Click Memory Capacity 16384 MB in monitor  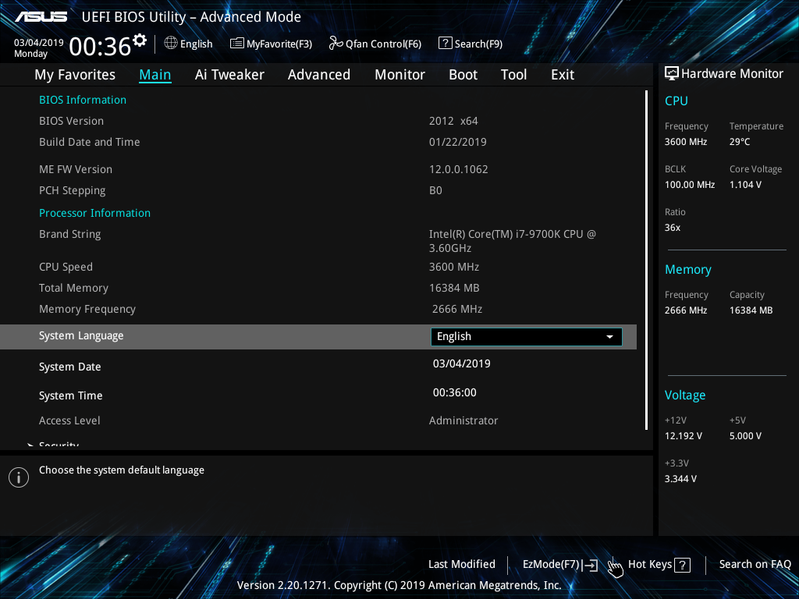pyautogui.click(x=751, y=310)
